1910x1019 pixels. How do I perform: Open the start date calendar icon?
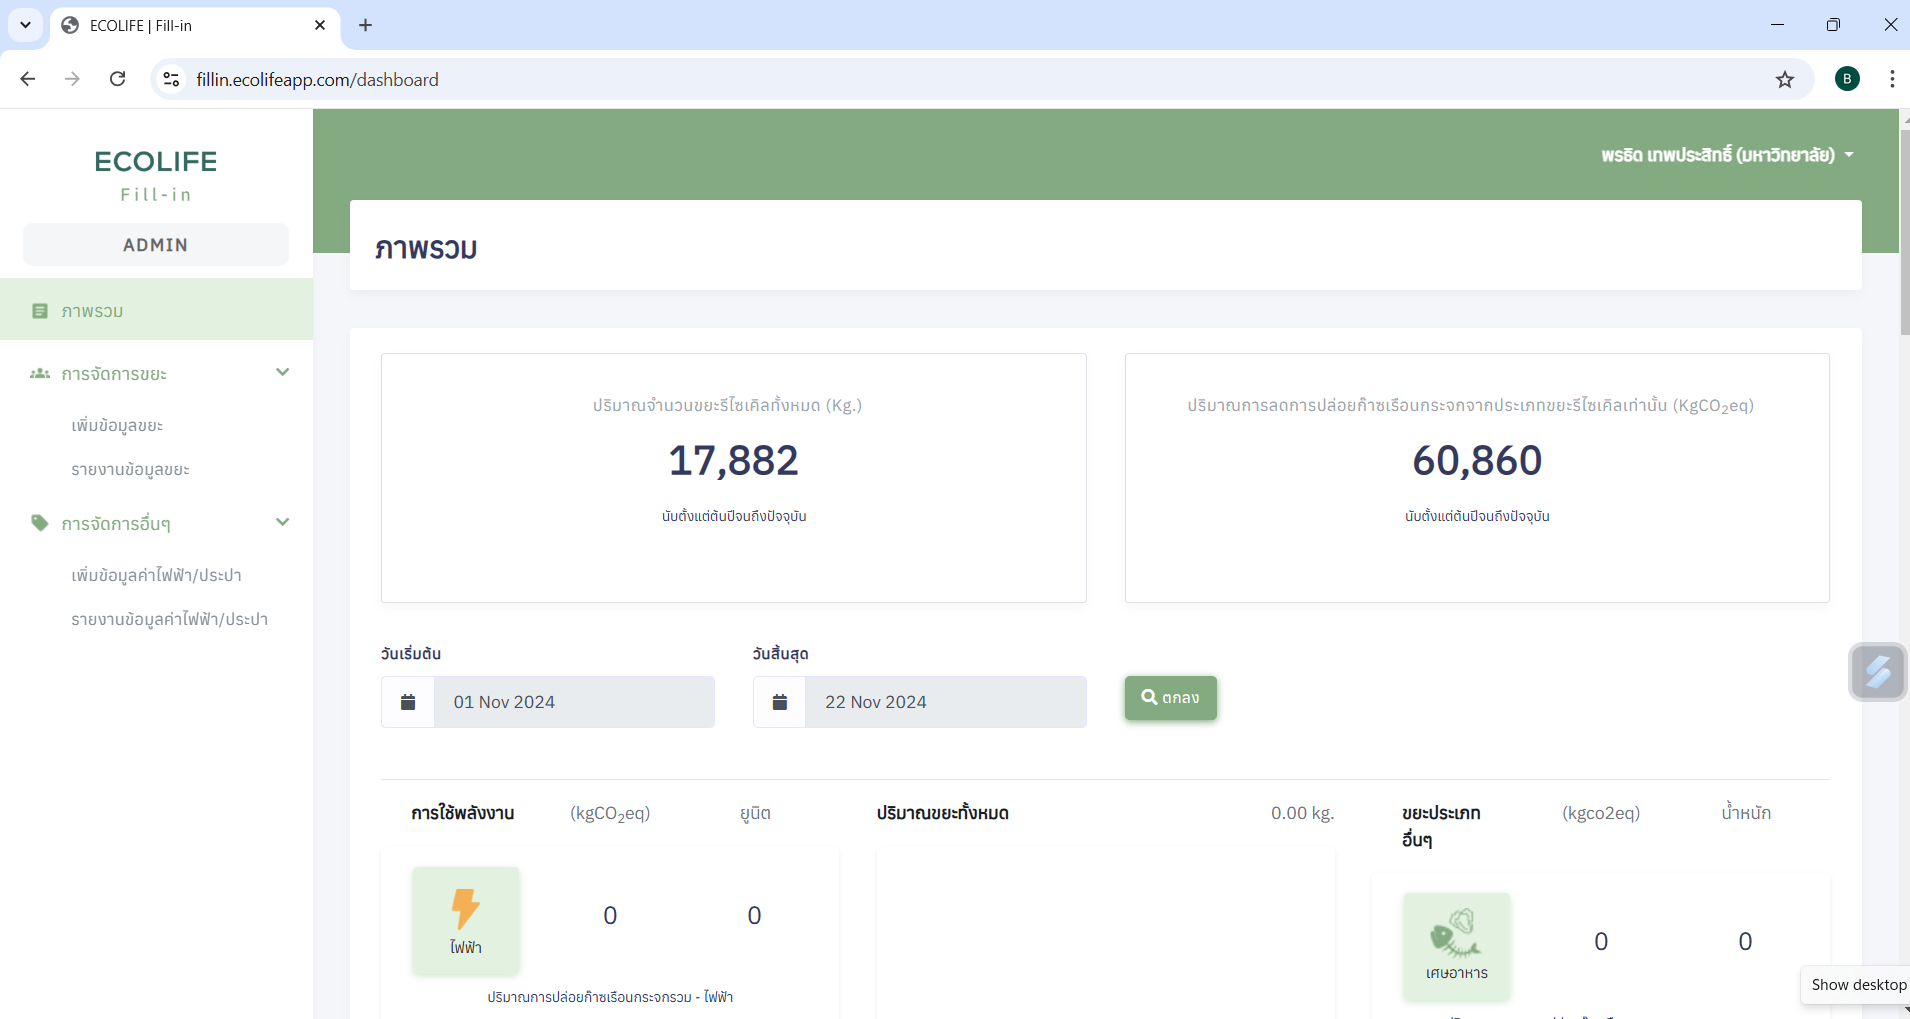pyautogui.click(x=408, y=702)
